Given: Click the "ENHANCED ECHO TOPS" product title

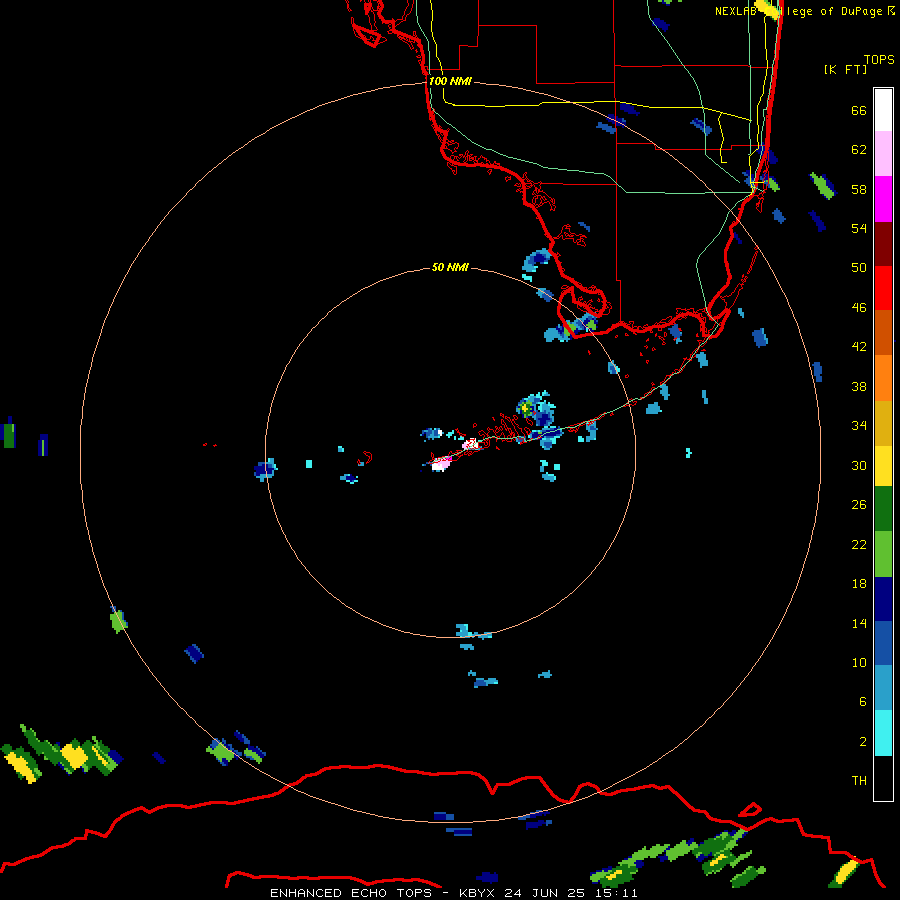Looking at the screenshot, I should pyautogui.click(x=351, y=893).
